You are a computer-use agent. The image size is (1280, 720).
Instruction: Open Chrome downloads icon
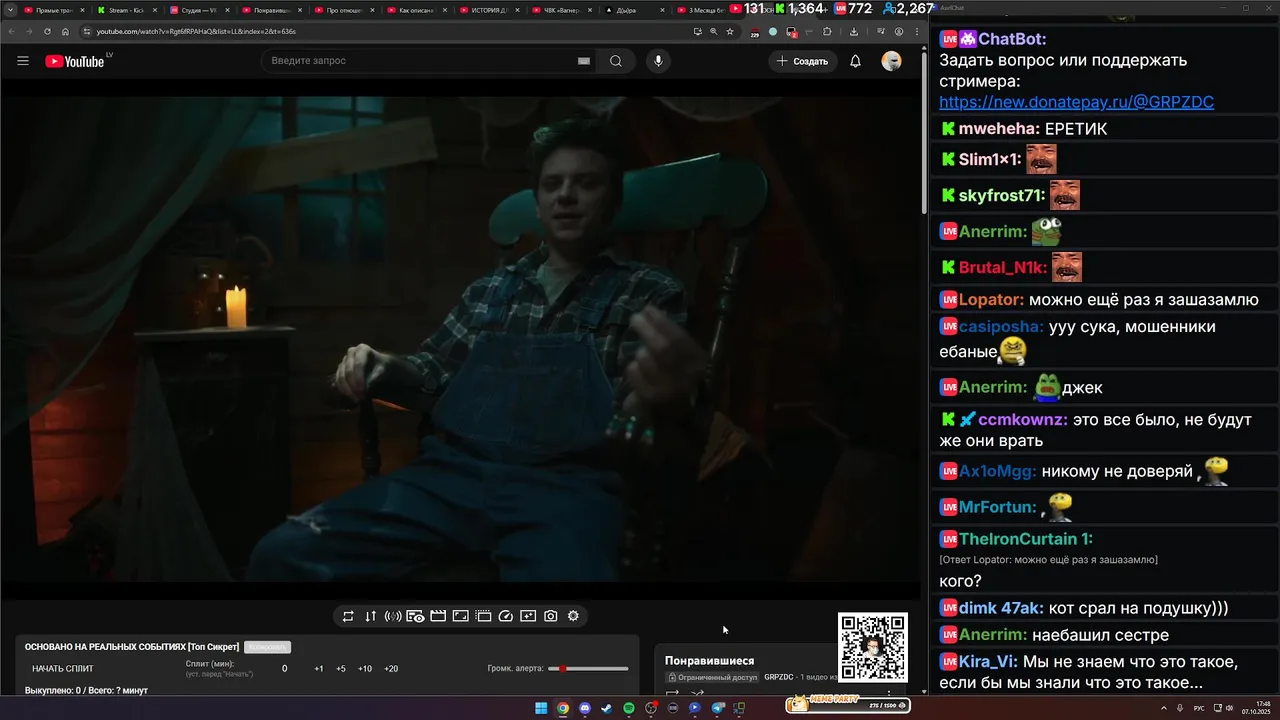click(853, 31)
